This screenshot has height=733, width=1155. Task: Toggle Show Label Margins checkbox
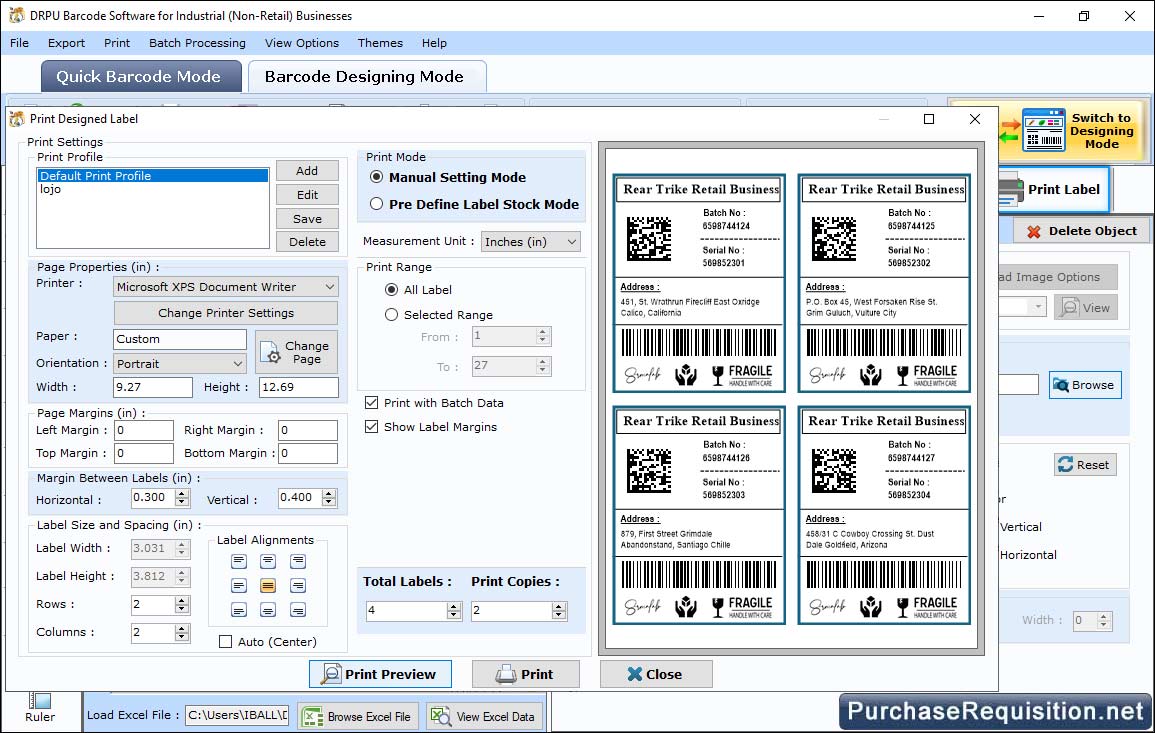373,427
